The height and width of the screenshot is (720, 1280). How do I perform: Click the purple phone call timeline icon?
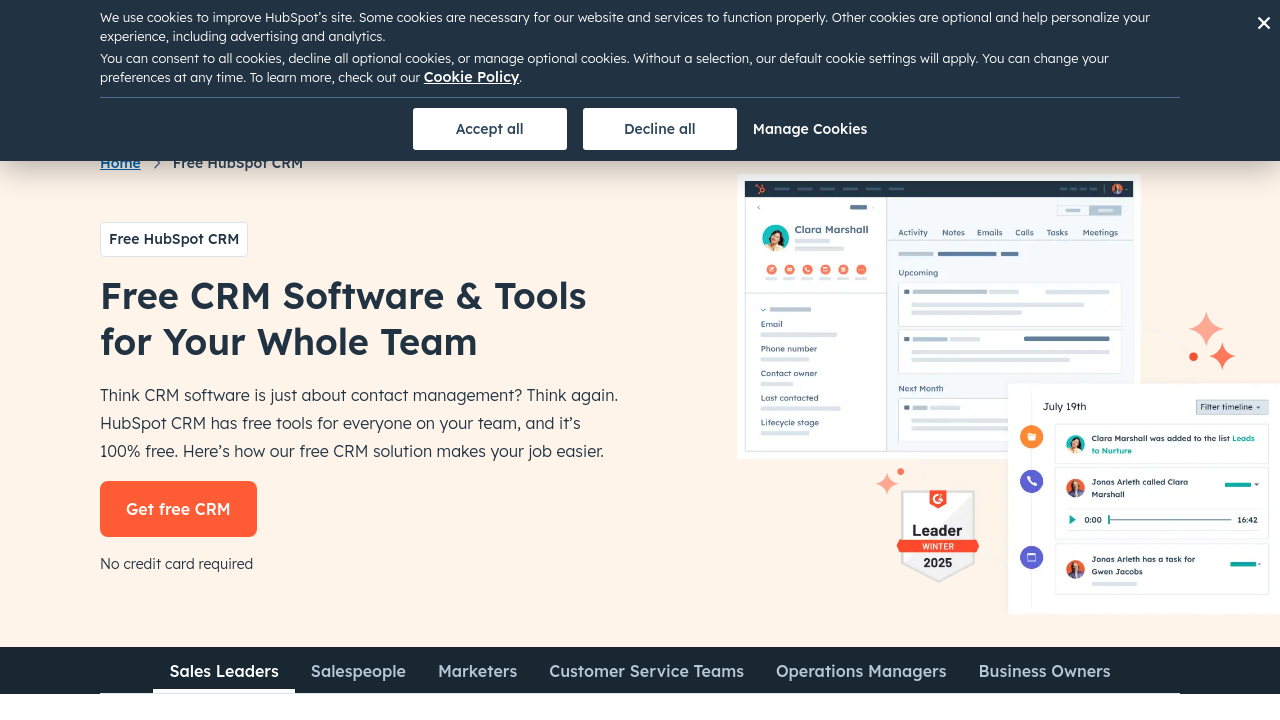[x=1031, y=481]
